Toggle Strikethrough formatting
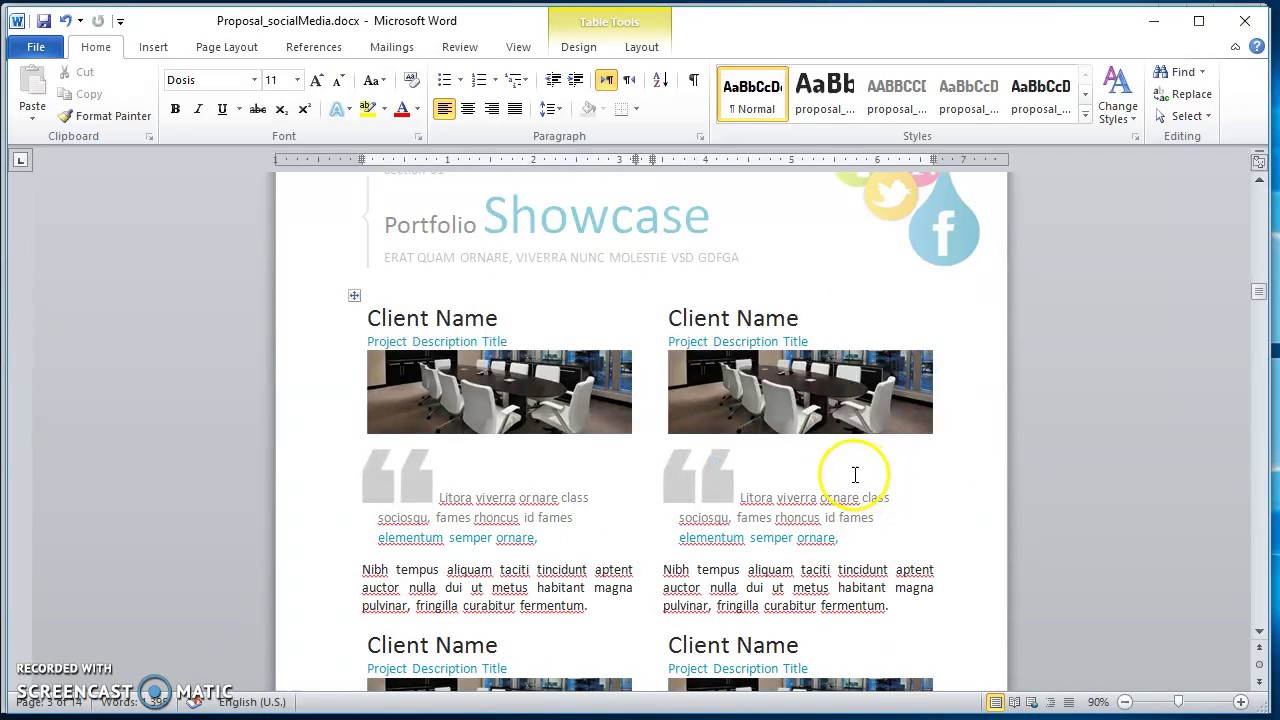 coord(258,109)
